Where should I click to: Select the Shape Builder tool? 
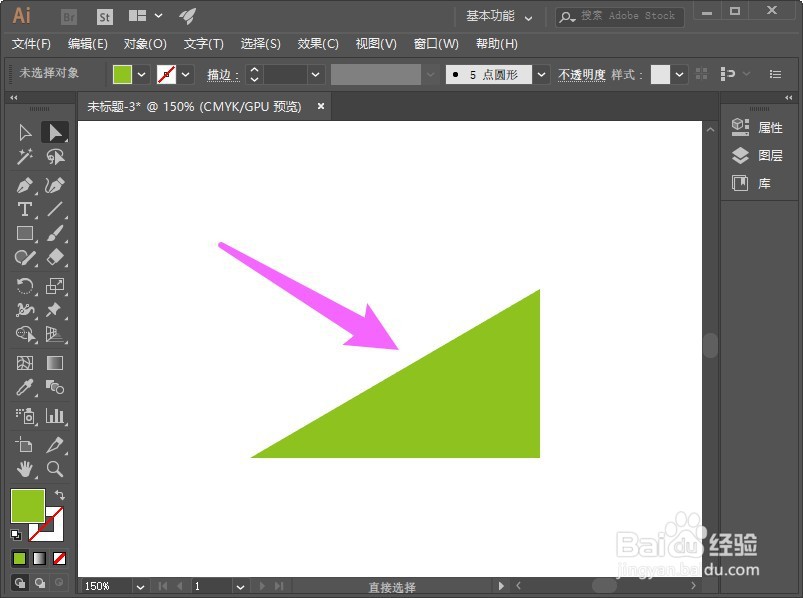pos(25,334)
